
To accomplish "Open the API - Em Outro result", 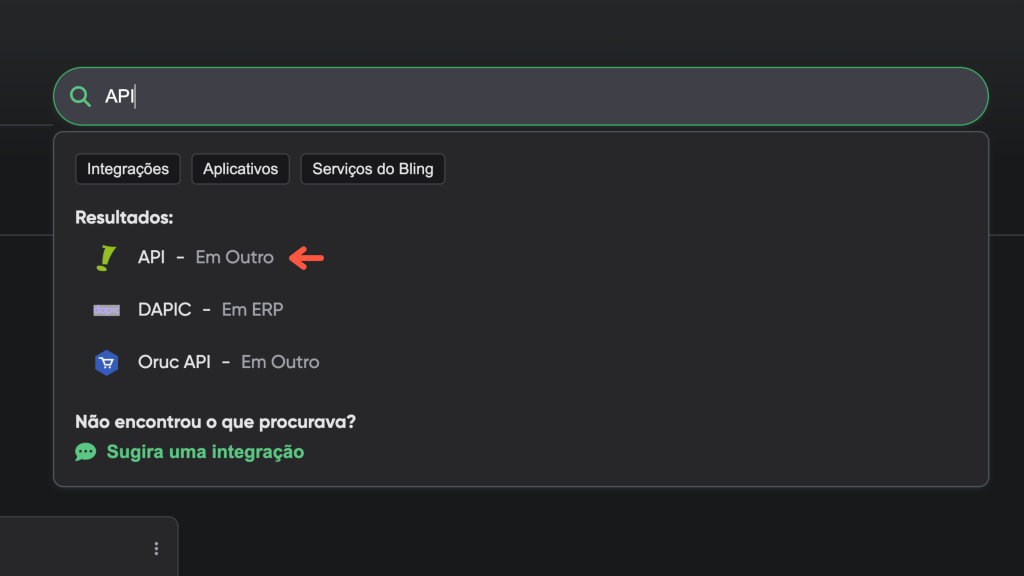I will click(206, 257).
